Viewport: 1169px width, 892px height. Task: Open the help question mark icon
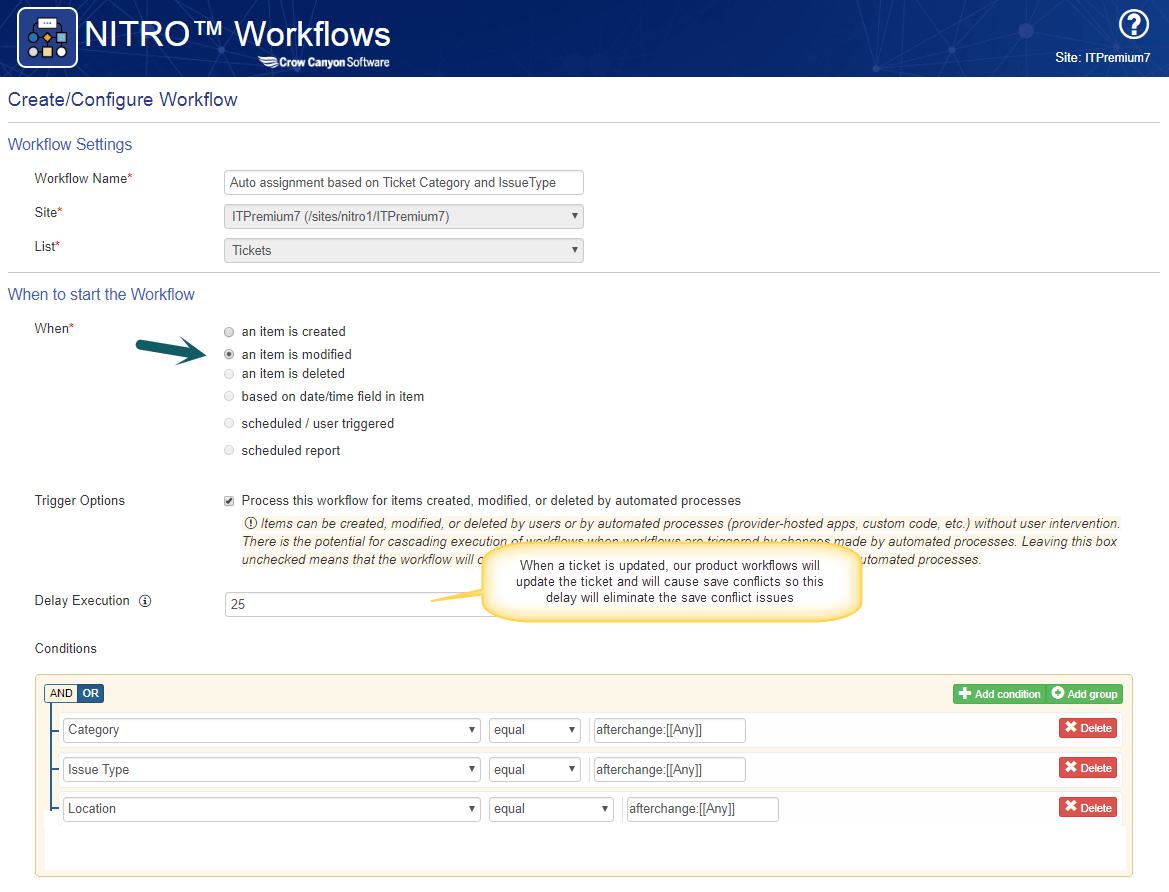click(1133, 25)
